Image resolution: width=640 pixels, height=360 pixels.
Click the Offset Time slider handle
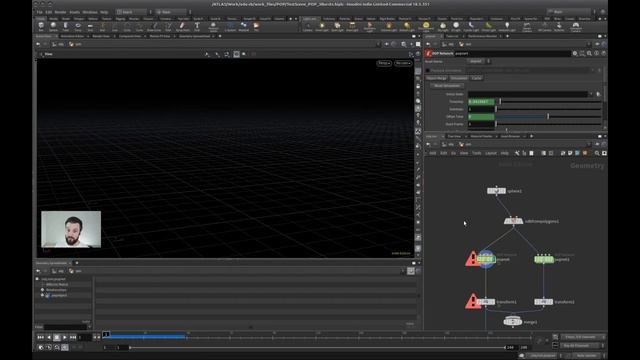click(548, 117)
